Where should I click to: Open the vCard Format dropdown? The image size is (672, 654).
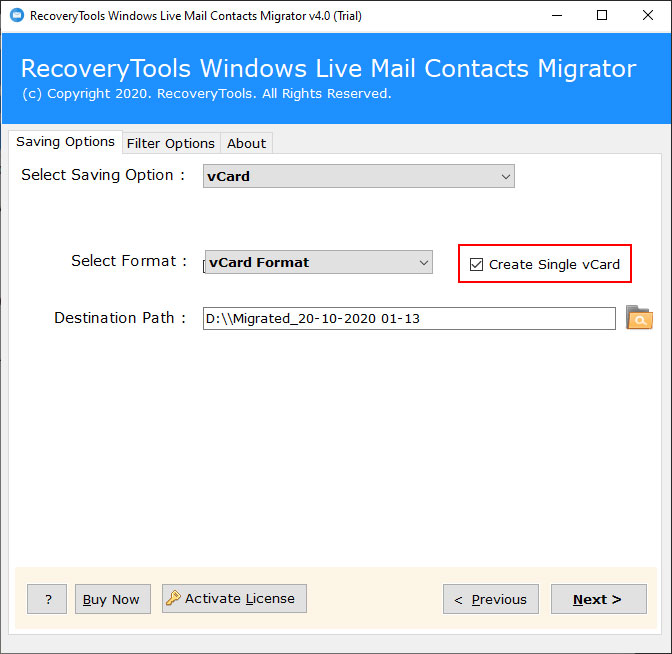(318, 262)
